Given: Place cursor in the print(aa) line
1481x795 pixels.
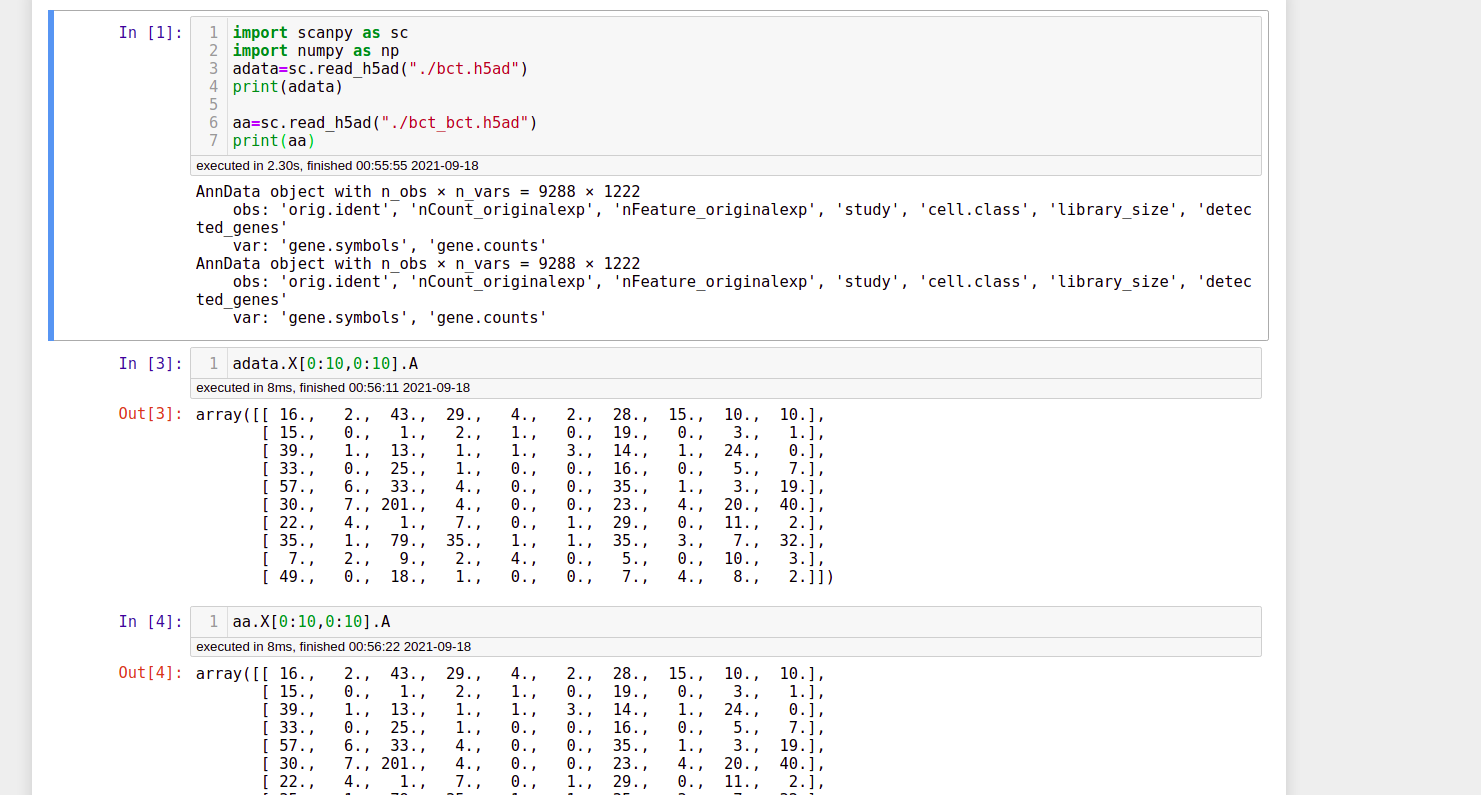Looking at the screenshot, I should 271,140.
